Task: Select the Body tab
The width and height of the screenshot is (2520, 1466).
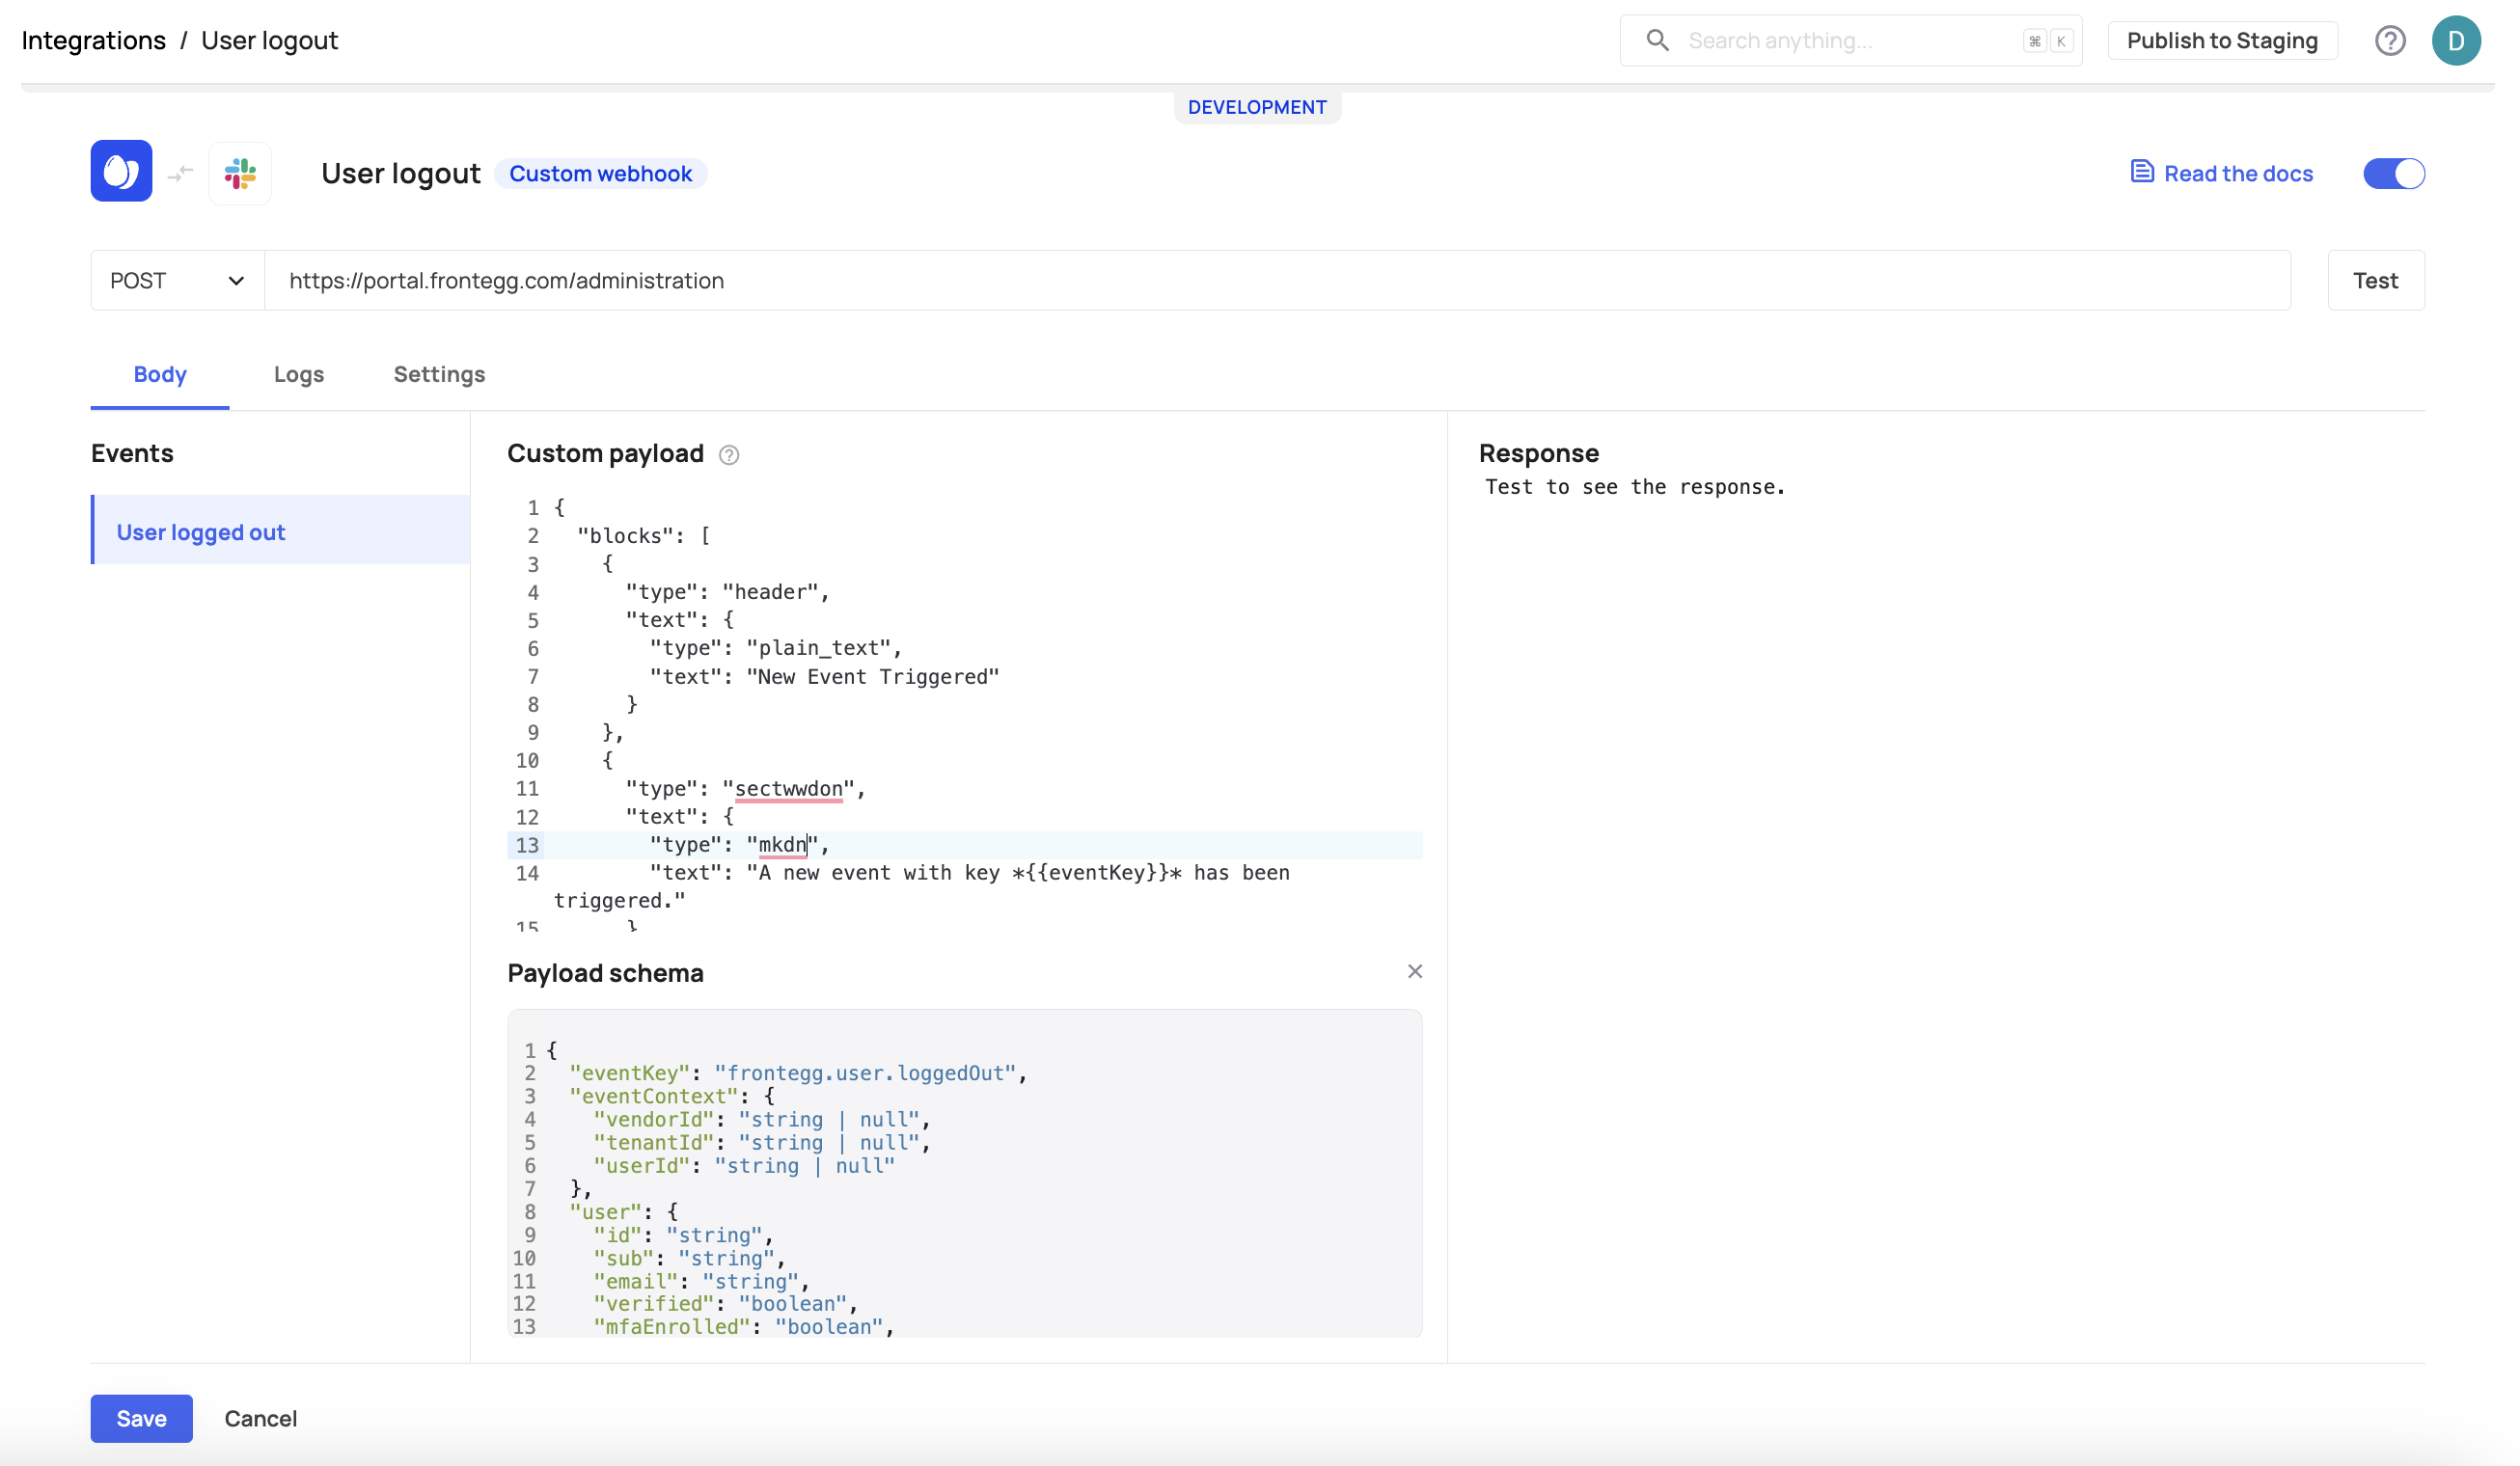Action: pos(160,373)
